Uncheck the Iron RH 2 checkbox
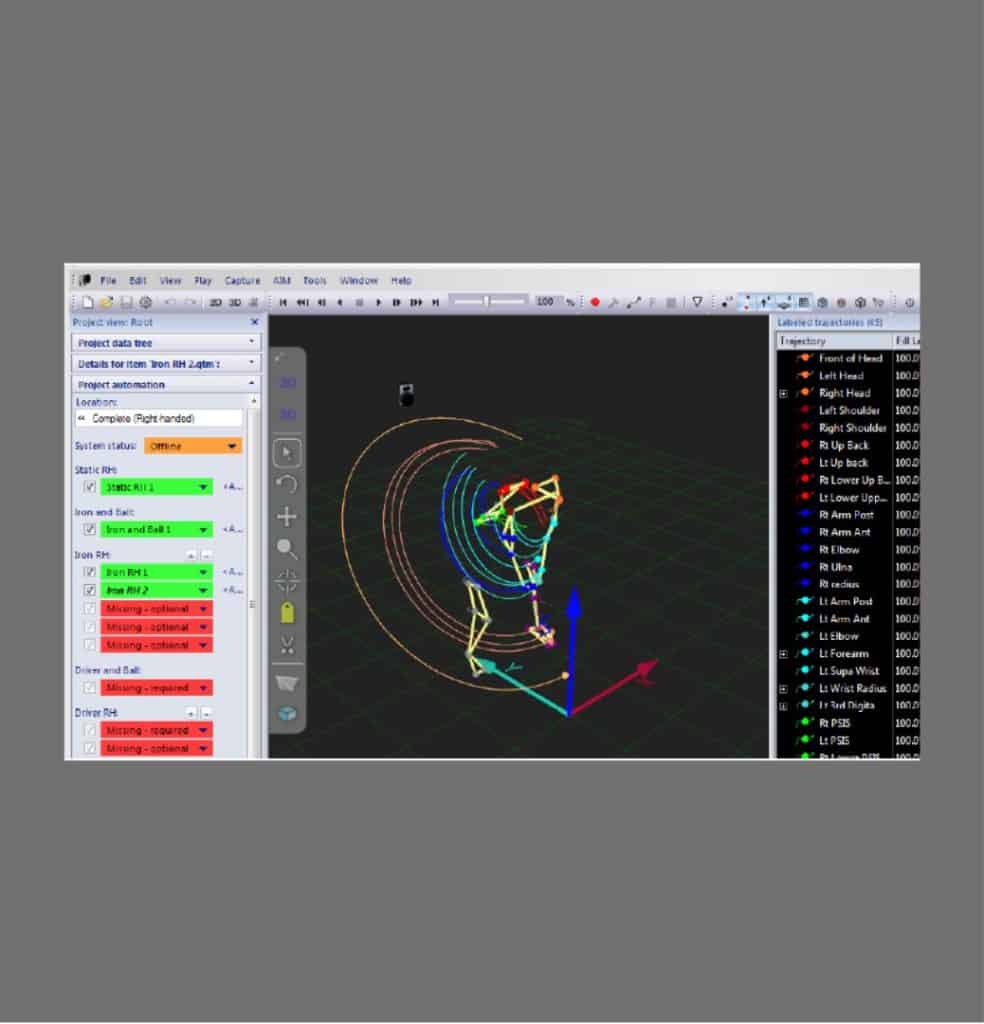This screenshot has width=984, height=1024. (90, 590)
